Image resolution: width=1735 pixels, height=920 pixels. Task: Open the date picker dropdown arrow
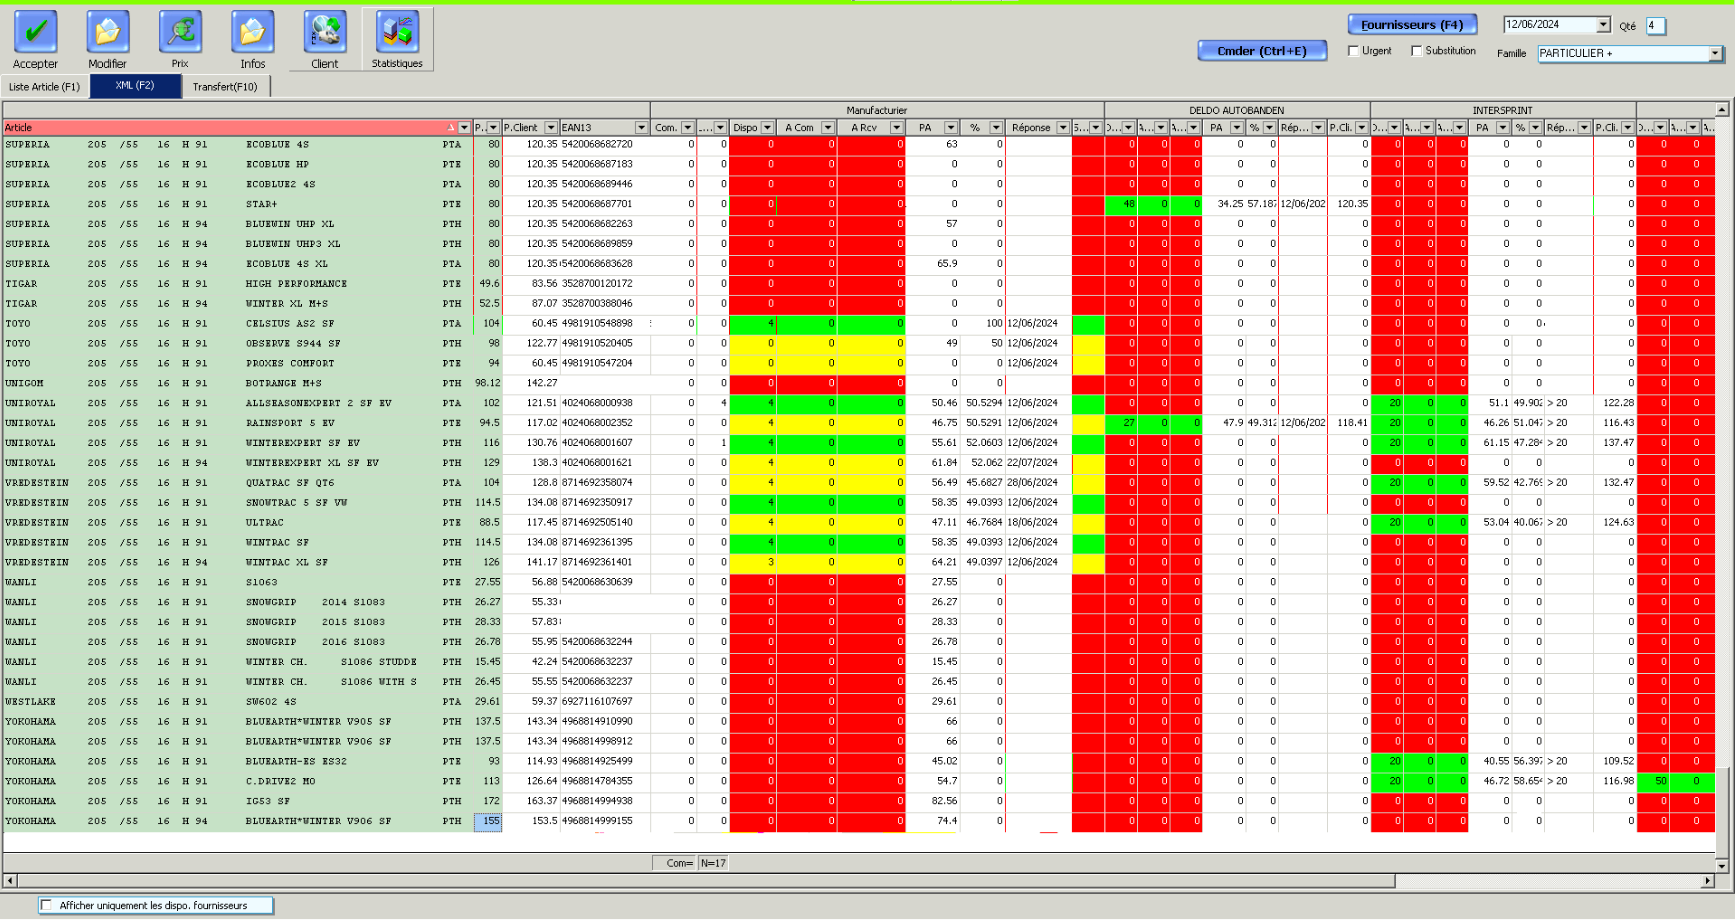pos(1603,25)
